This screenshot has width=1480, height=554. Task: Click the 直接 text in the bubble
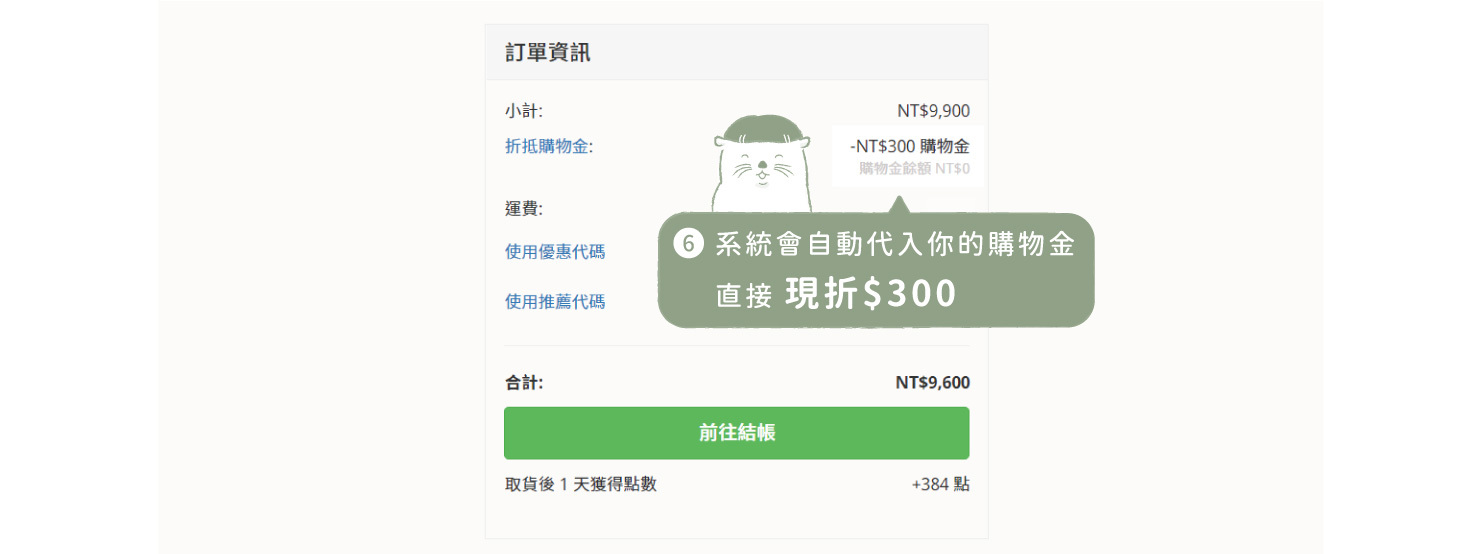coord(743,296)
